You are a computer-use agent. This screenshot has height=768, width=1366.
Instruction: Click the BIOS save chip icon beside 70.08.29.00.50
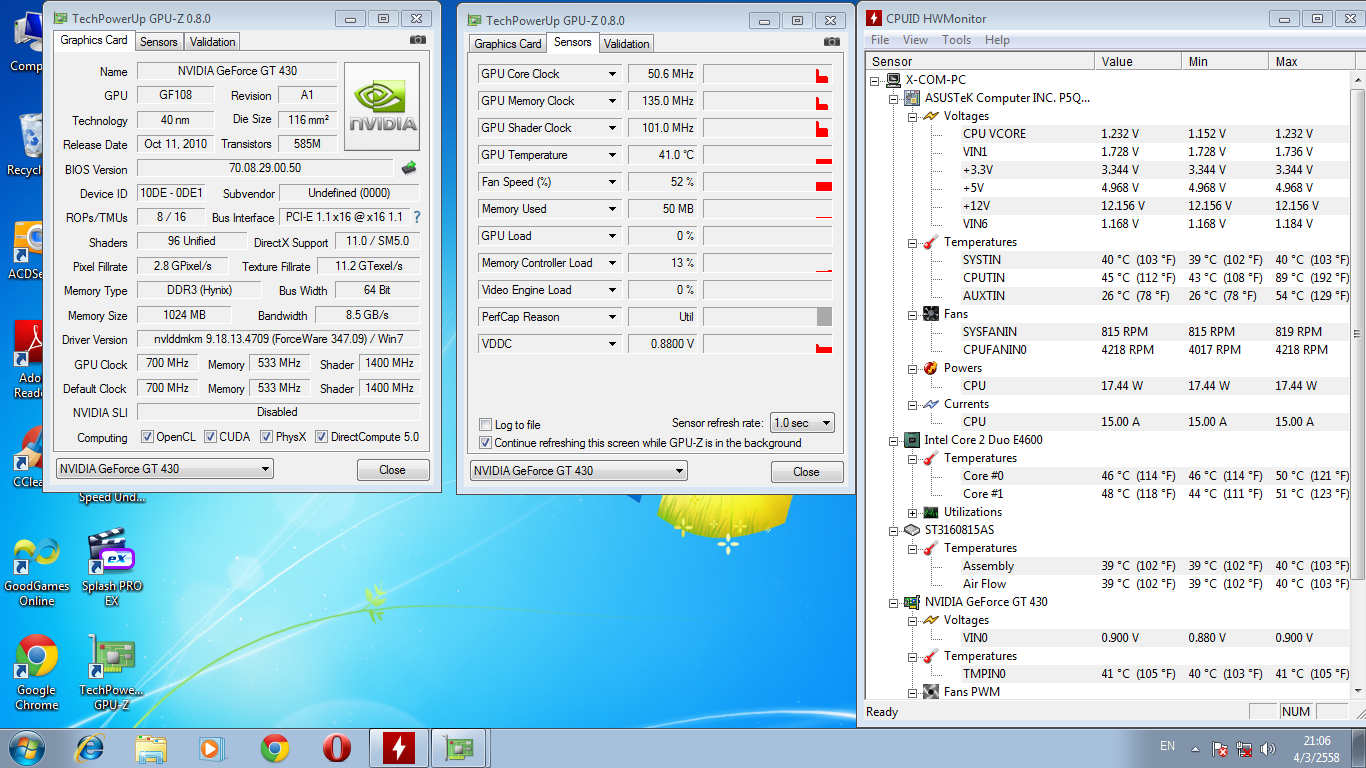point(409,168)
